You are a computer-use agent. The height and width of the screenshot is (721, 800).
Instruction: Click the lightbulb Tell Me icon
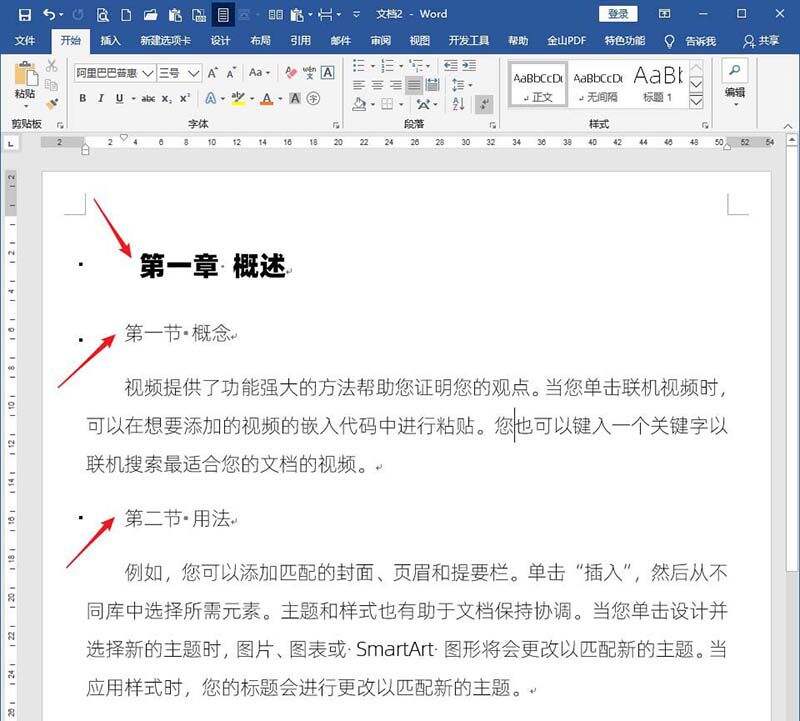coord(669,41)
